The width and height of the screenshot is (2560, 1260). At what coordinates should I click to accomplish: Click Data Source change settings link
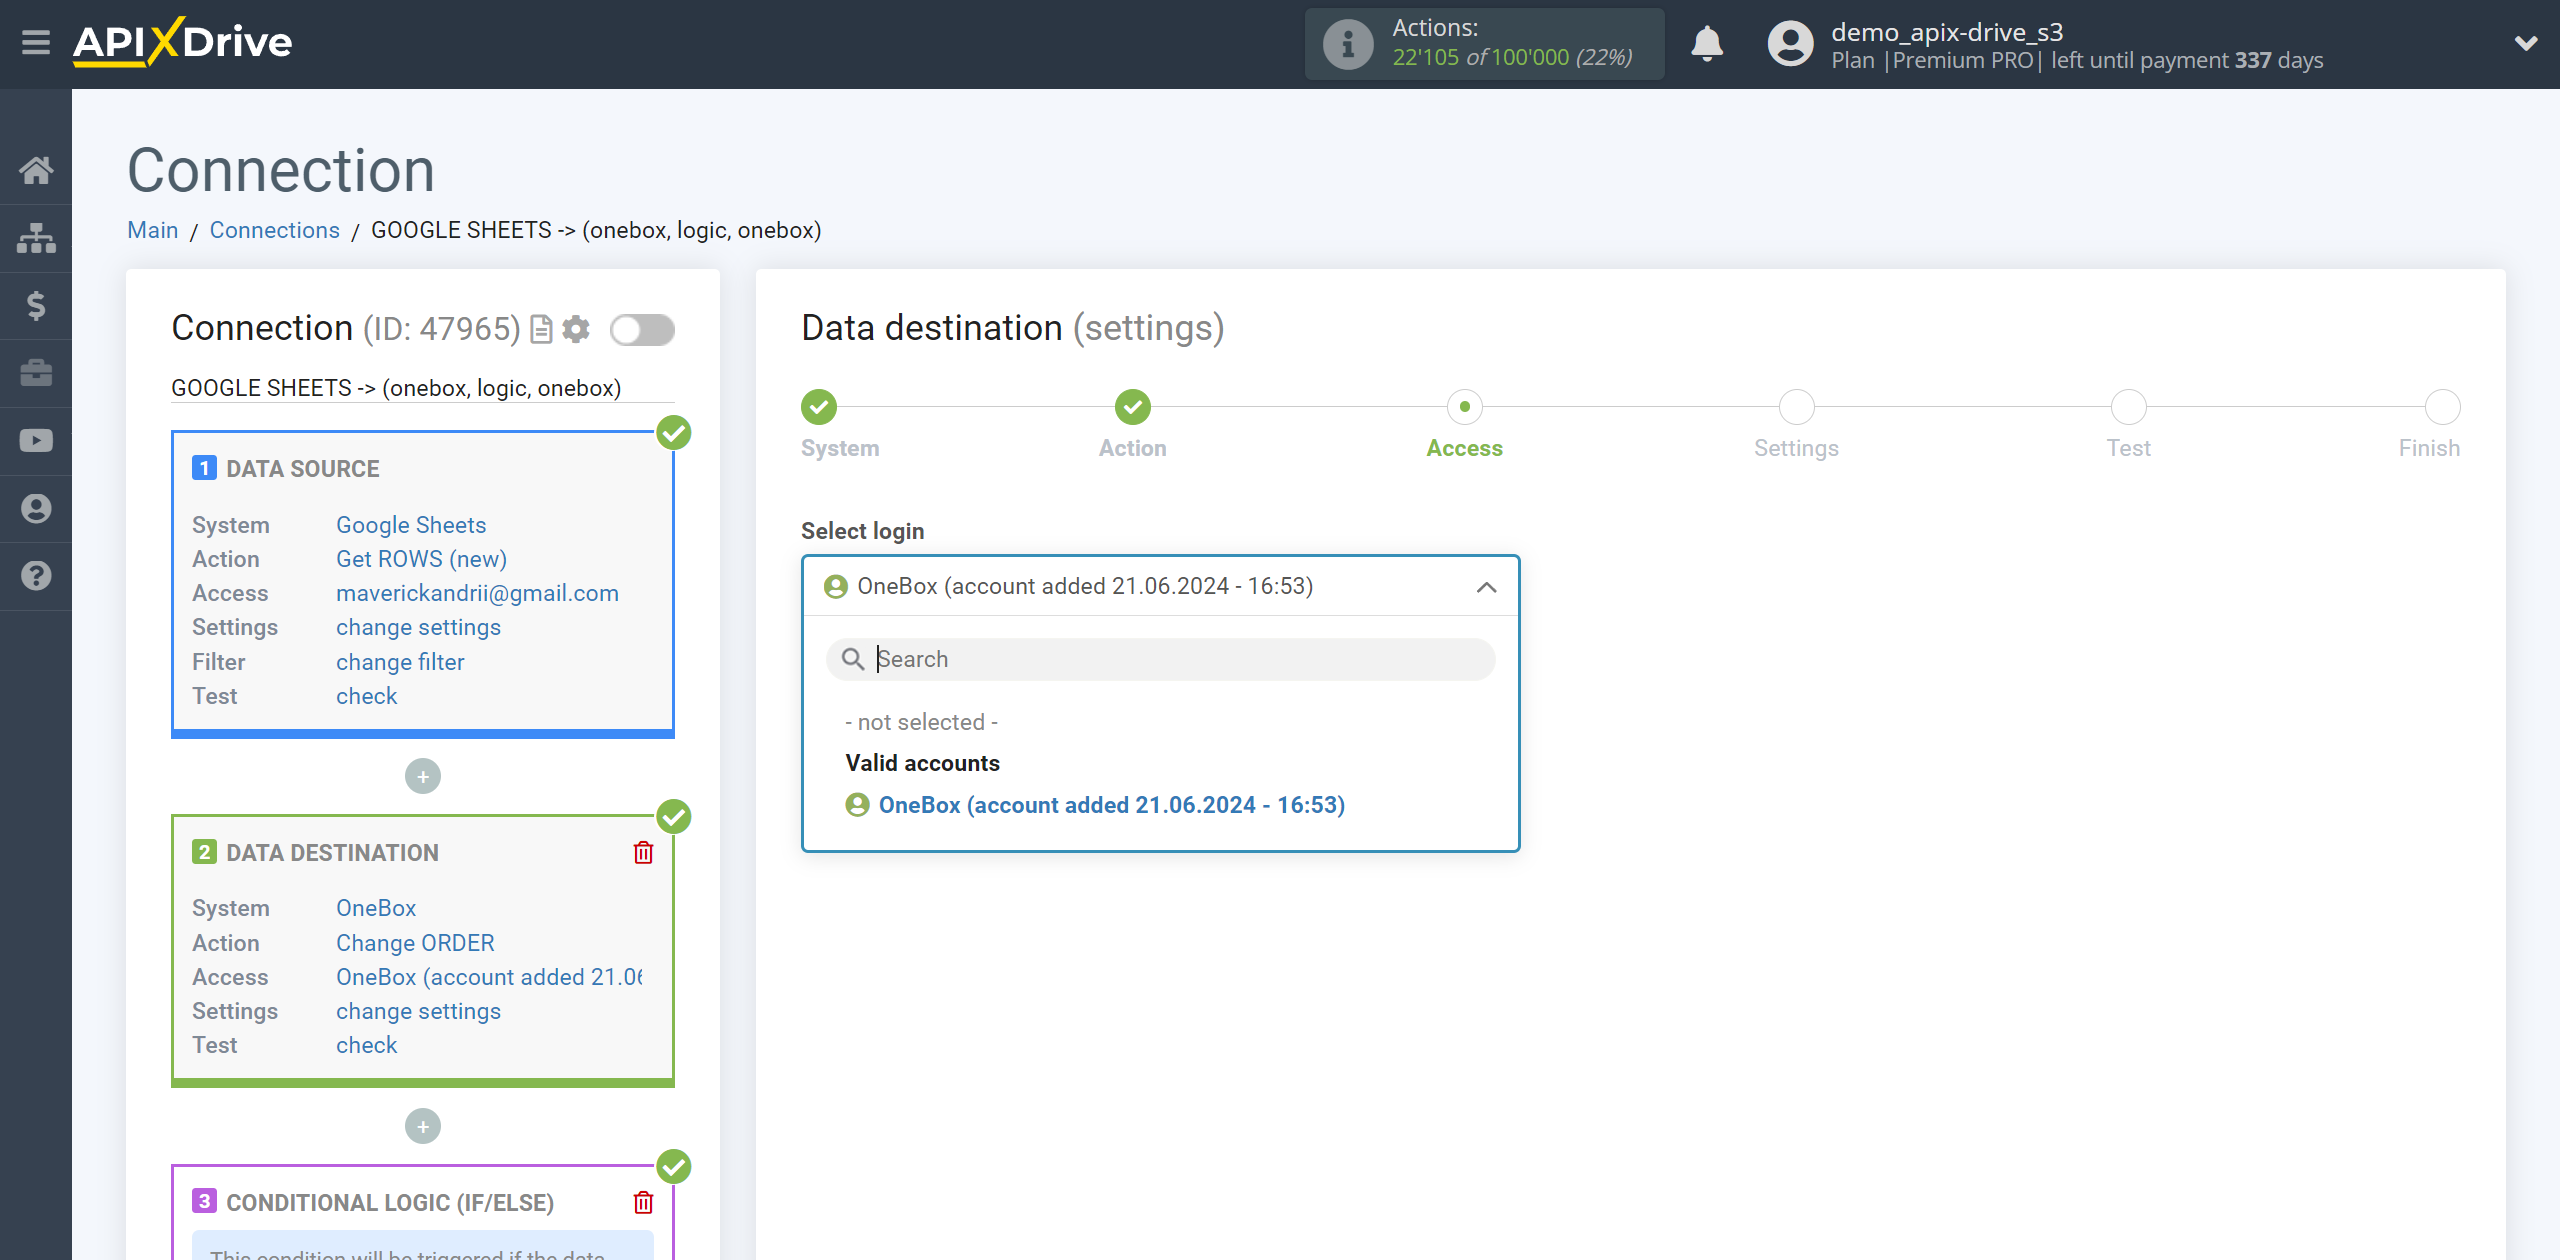(x=418, y=627)
